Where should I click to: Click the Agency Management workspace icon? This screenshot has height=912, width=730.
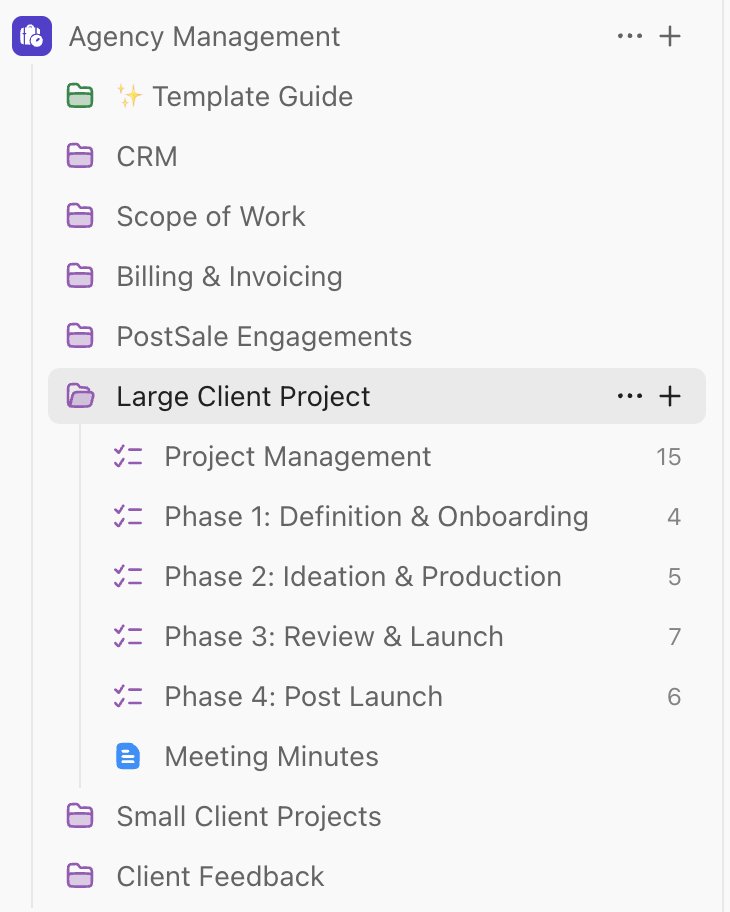[31, 36]
